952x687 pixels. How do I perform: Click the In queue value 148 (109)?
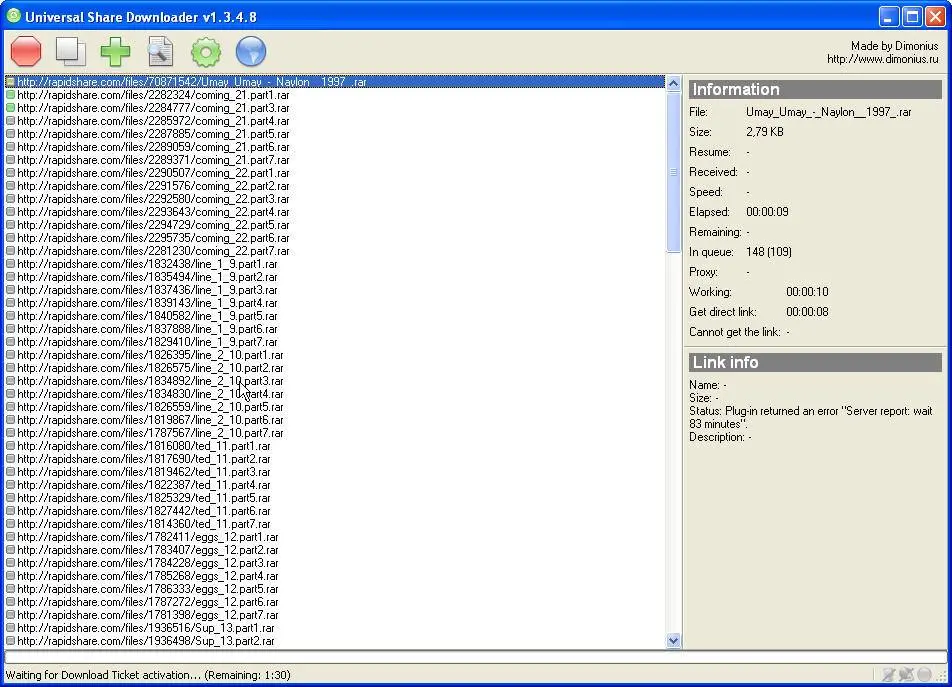click(769, 252)
